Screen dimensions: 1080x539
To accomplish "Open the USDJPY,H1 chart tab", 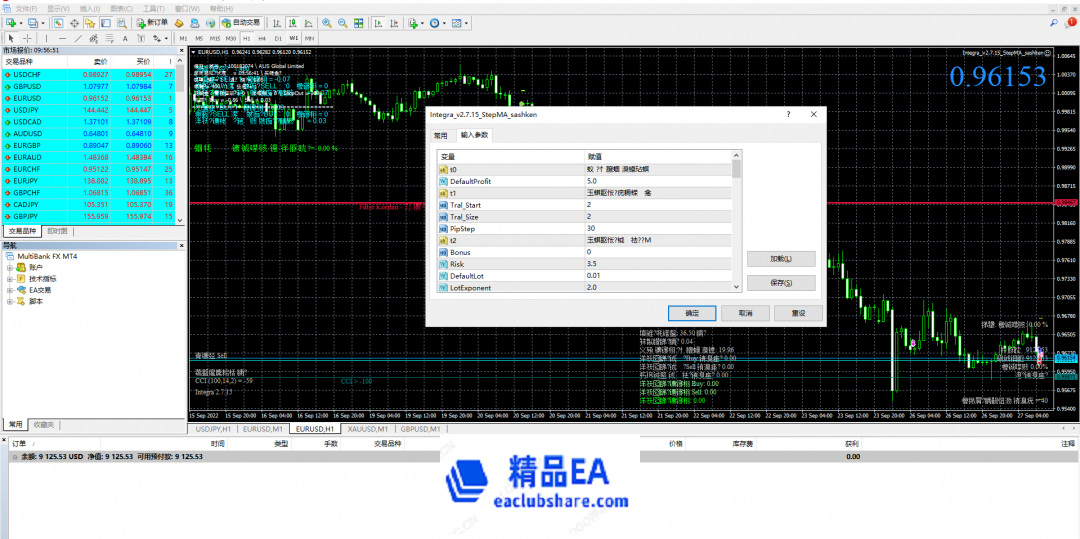I will pyautogui.click(x=213, y=429).
